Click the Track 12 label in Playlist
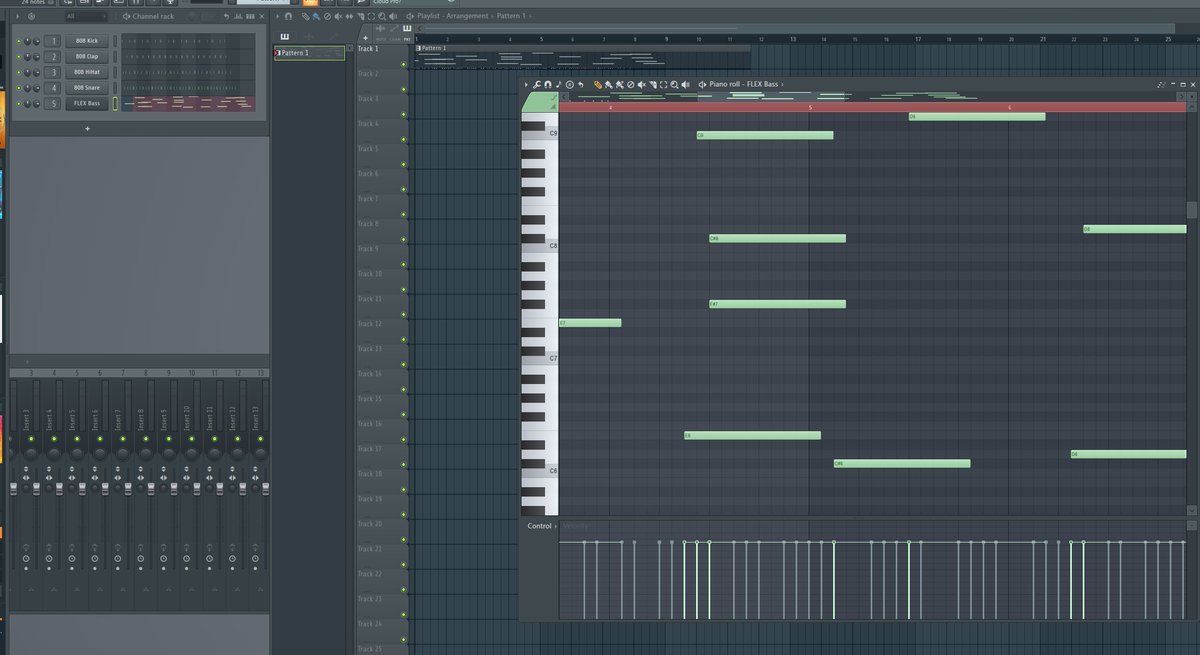 click(370, 324)
